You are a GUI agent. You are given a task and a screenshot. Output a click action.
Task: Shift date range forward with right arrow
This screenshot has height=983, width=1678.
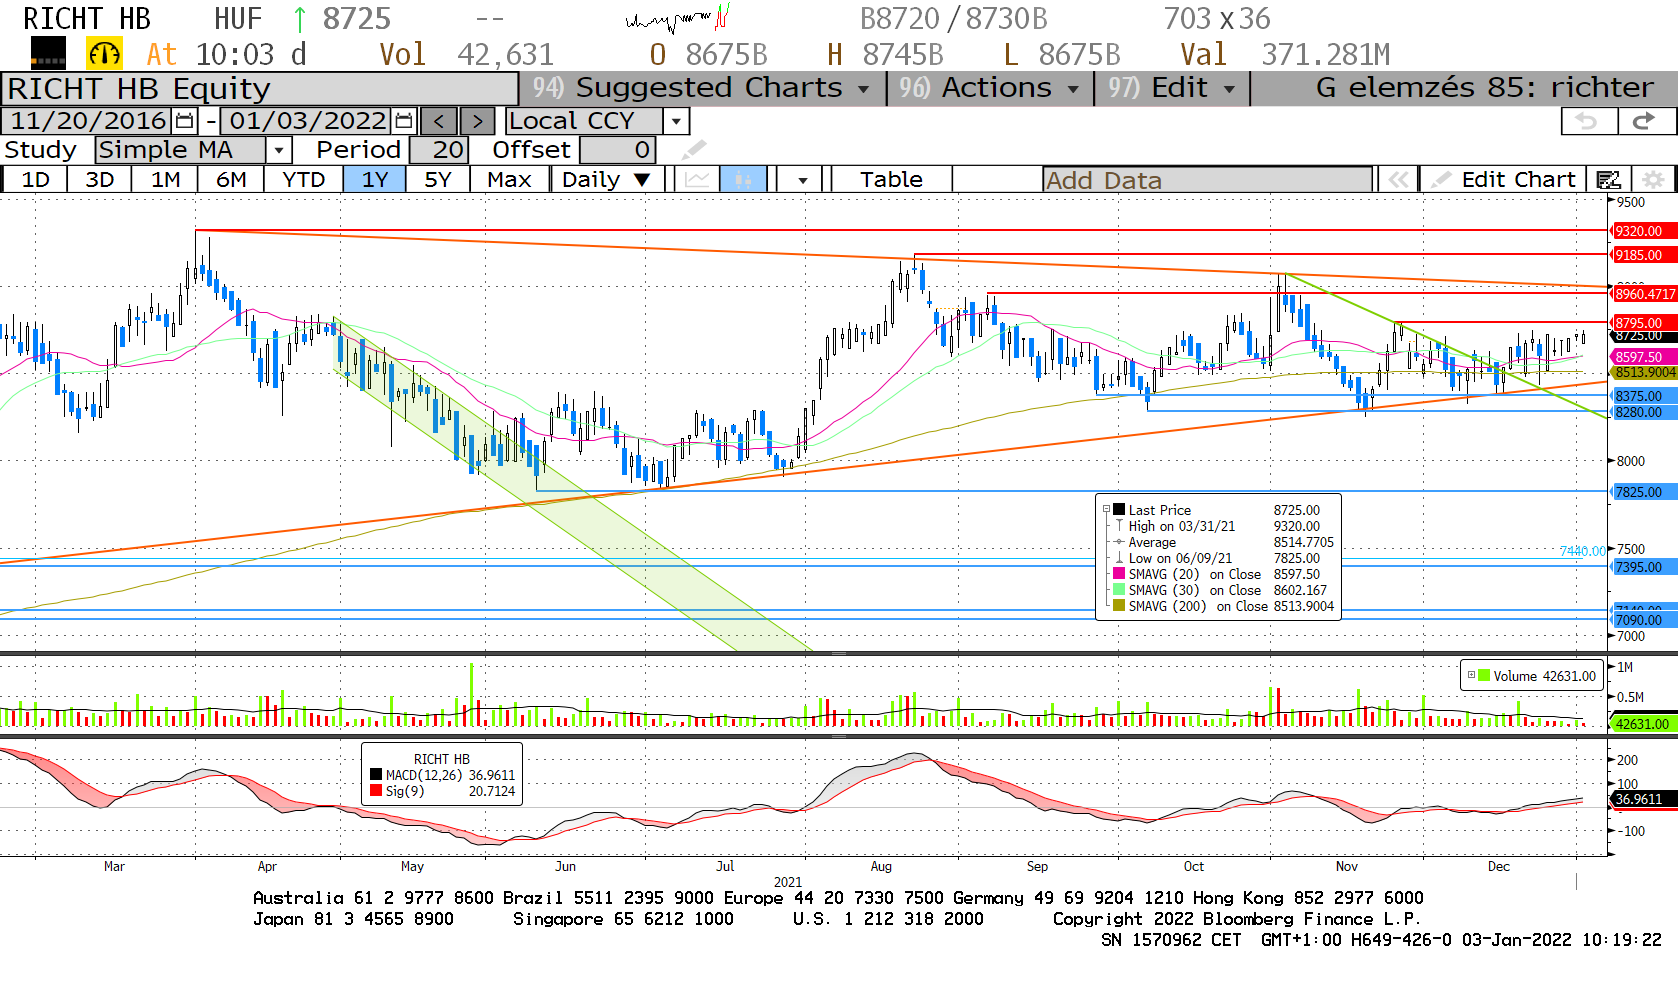[477, 121]
